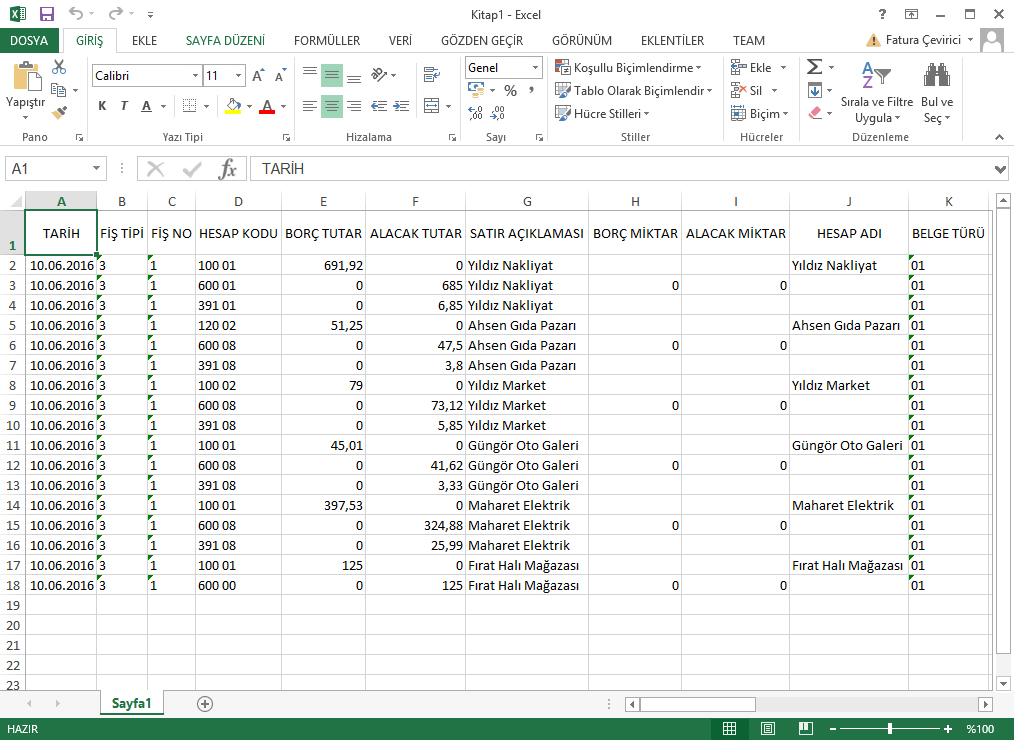Screen dimensions: 1014x740
Task: Increase decimal places
Action: pyautogui.click(x=475, y=114)
